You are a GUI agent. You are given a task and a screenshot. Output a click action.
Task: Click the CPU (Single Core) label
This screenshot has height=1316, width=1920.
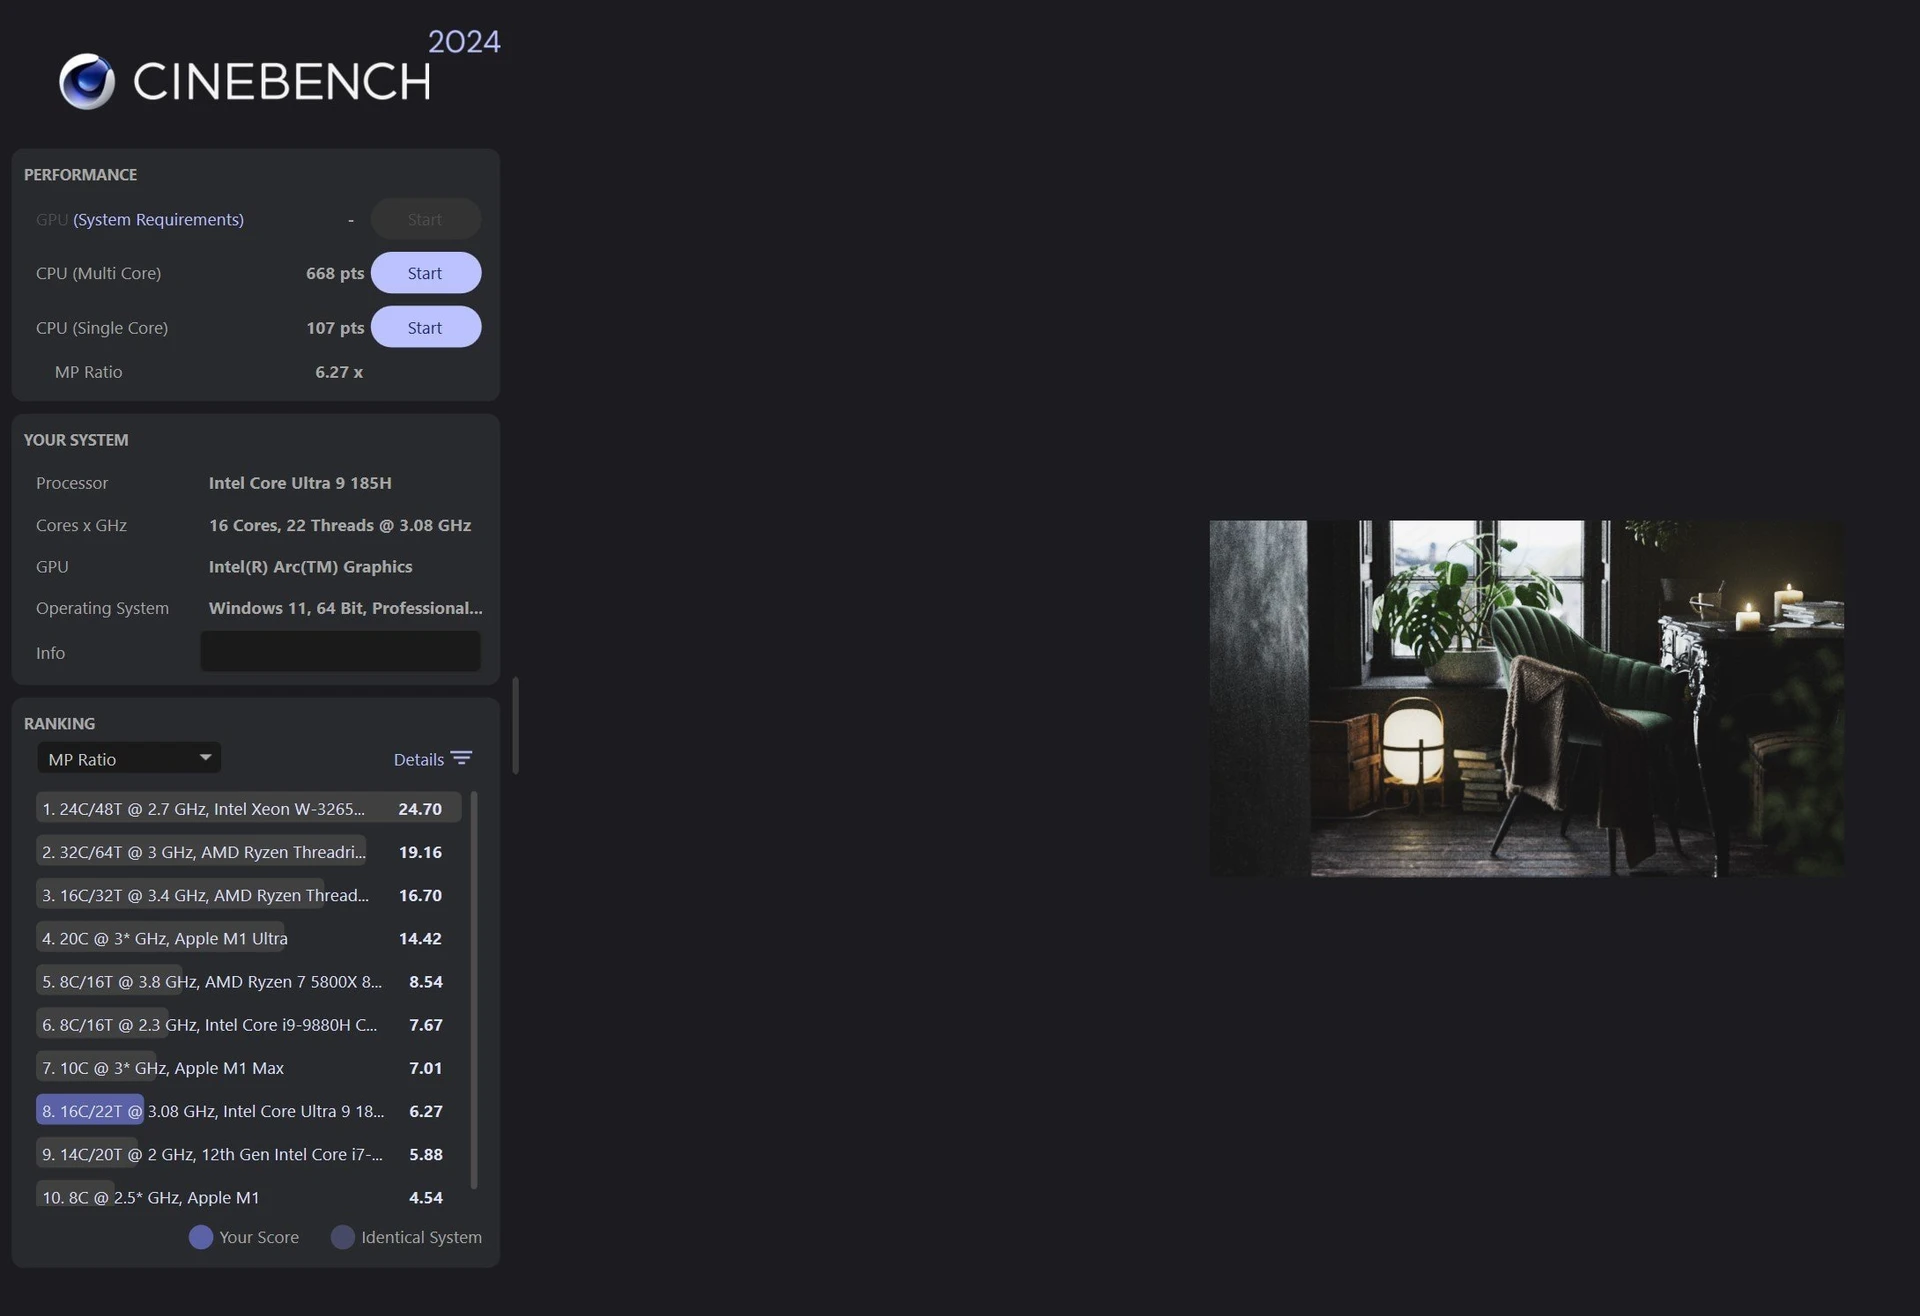click(x=102, y=327)
